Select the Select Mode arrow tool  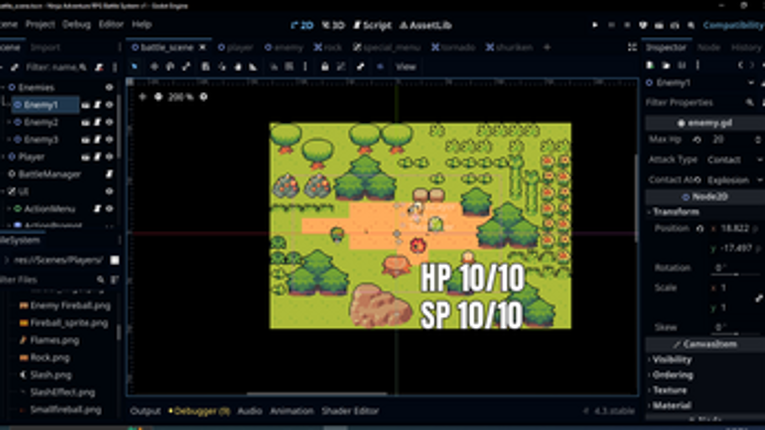tap(135, 67)
